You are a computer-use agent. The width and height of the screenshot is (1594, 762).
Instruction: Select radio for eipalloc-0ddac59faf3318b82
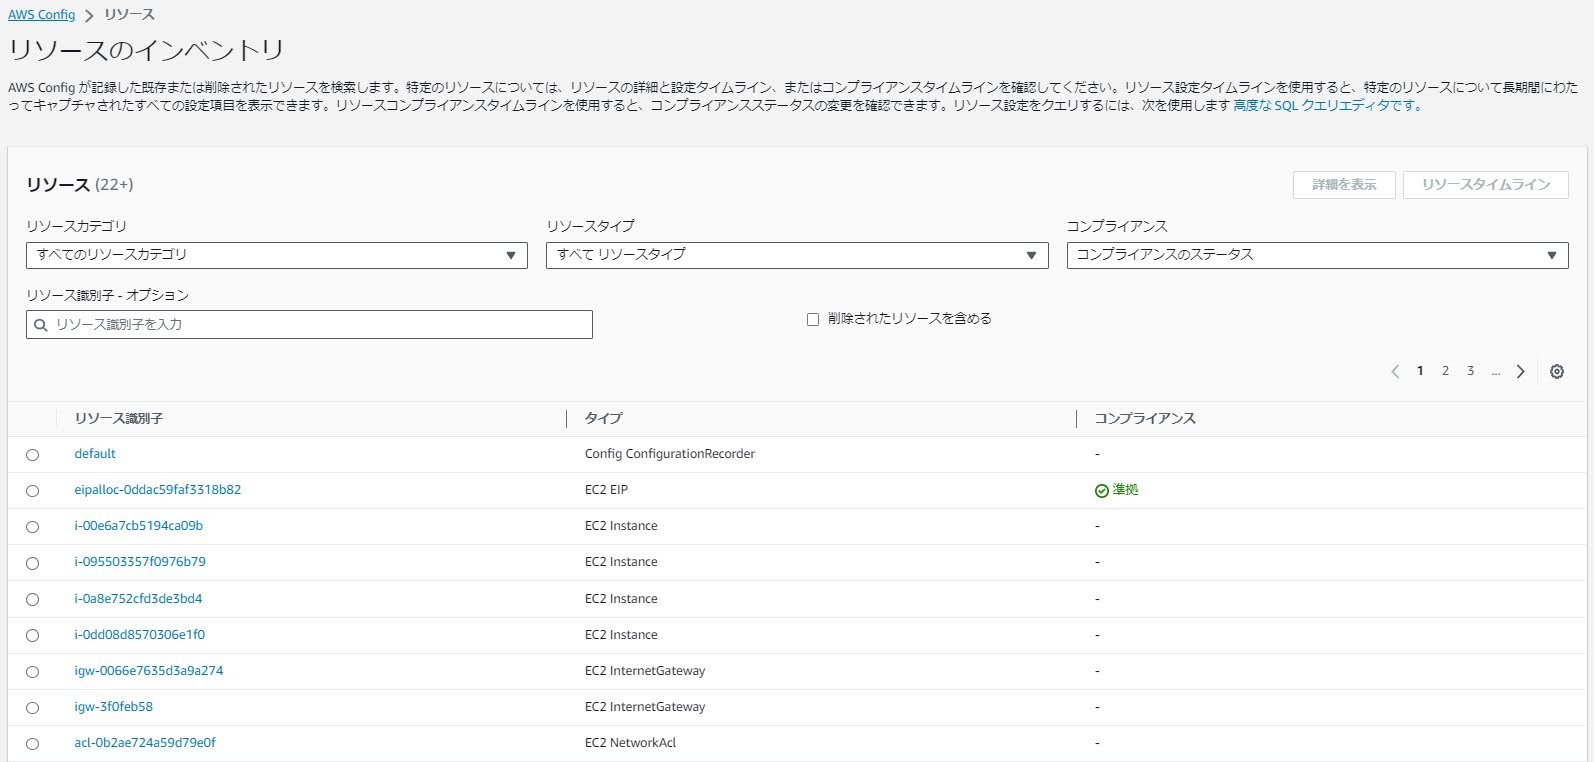[33, 491]
